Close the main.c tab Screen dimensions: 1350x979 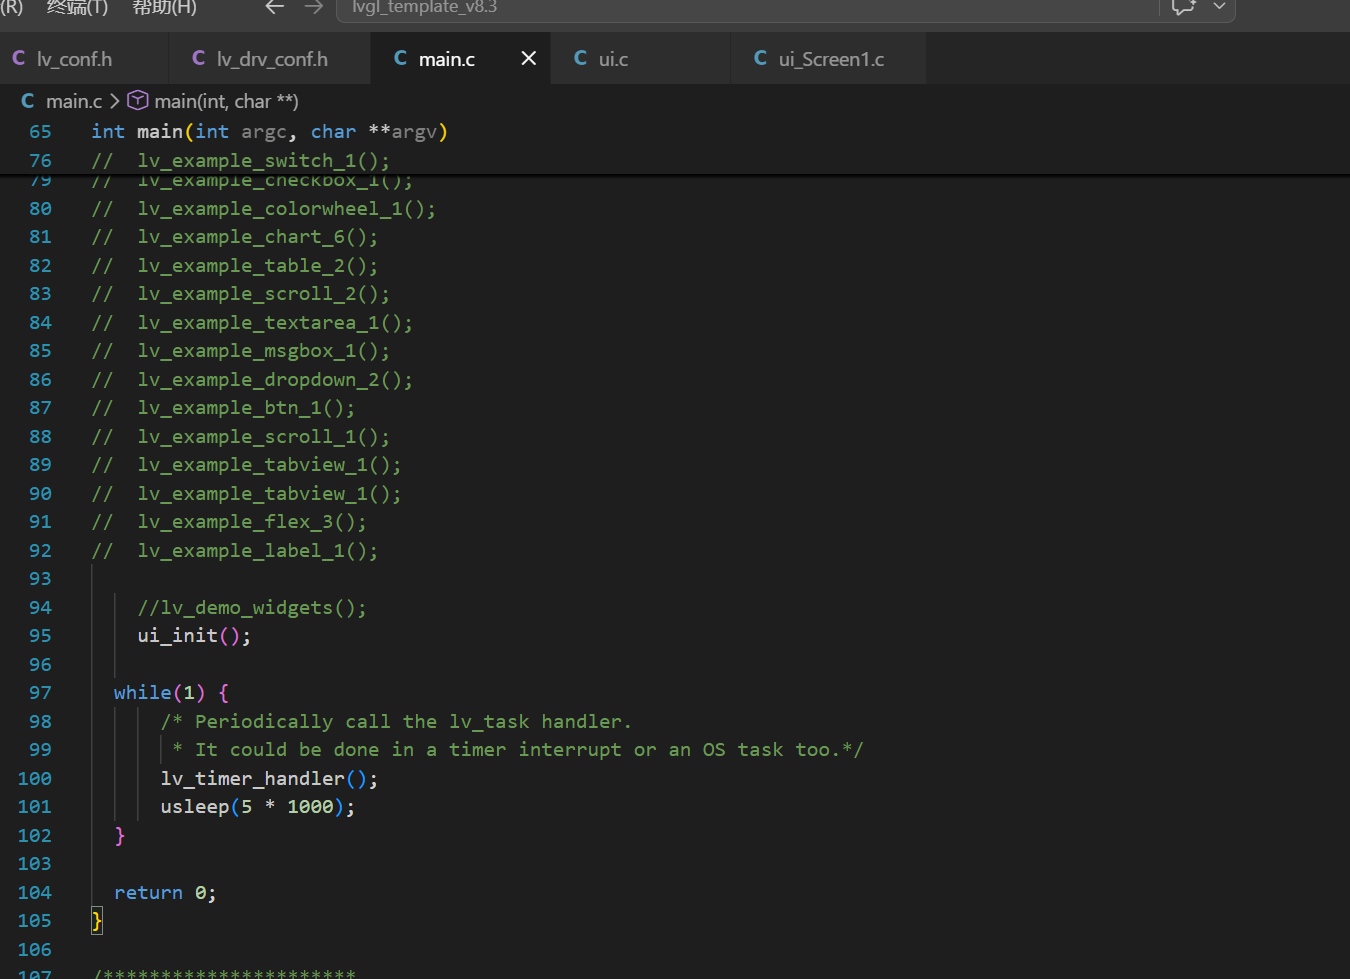529,59
